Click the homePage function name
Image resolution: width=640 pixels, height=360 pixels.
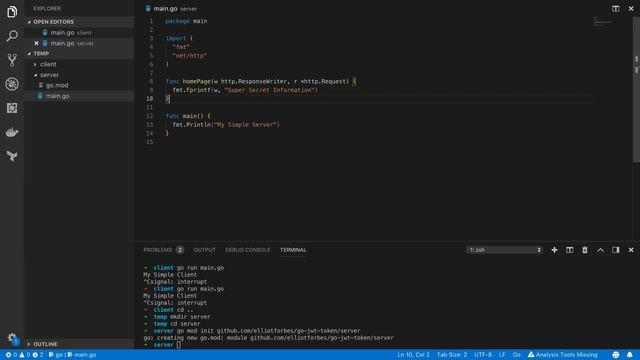pos(196,82)
